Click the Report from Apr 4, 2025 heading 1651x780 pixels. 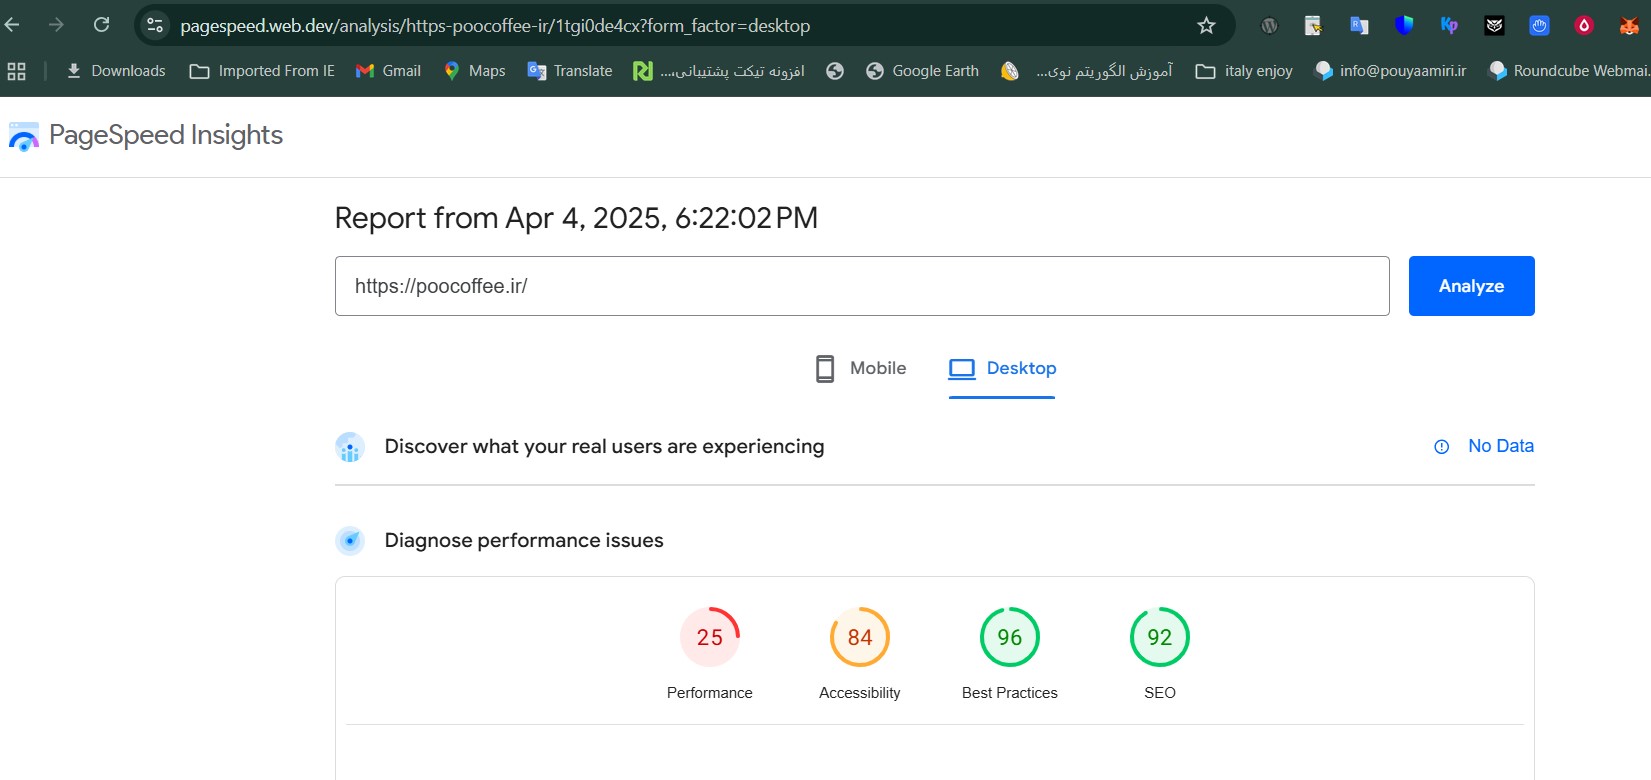coord(576,218)
